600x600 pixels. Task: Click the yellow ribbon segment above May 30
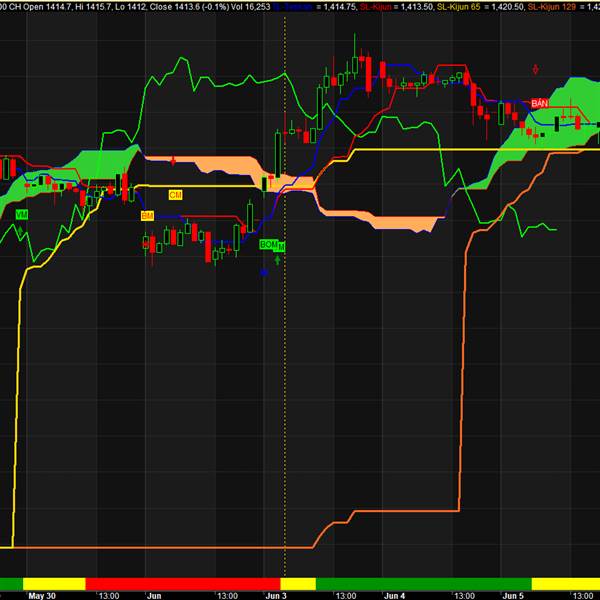click(54, 584)
